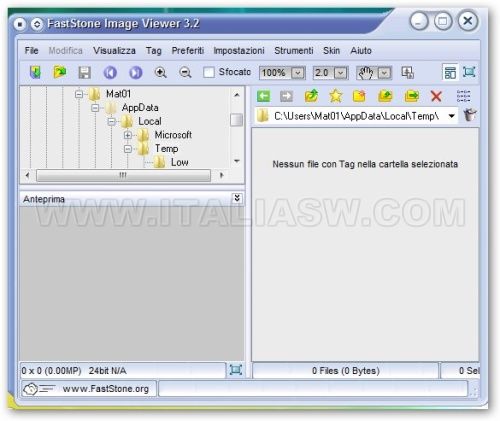Open the Impostazioni menu
The height and width of the screenshot is (421, 500).
pyautogui.click(x=239, y=51)
